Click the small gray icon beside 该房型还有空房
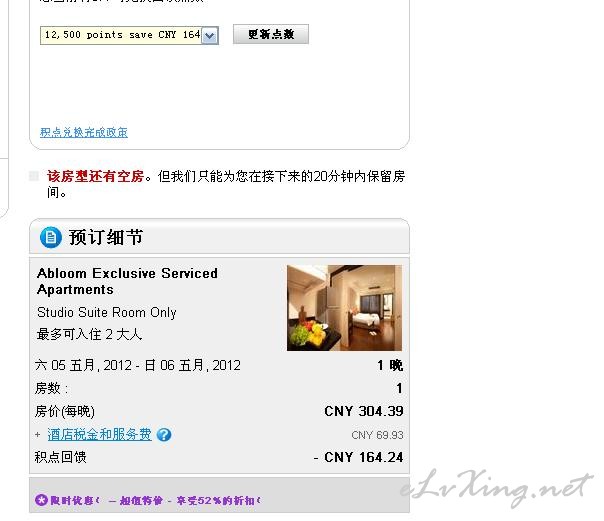Viewport: 604px width, 521px height. pyautogui.click(x=34, y=176)
